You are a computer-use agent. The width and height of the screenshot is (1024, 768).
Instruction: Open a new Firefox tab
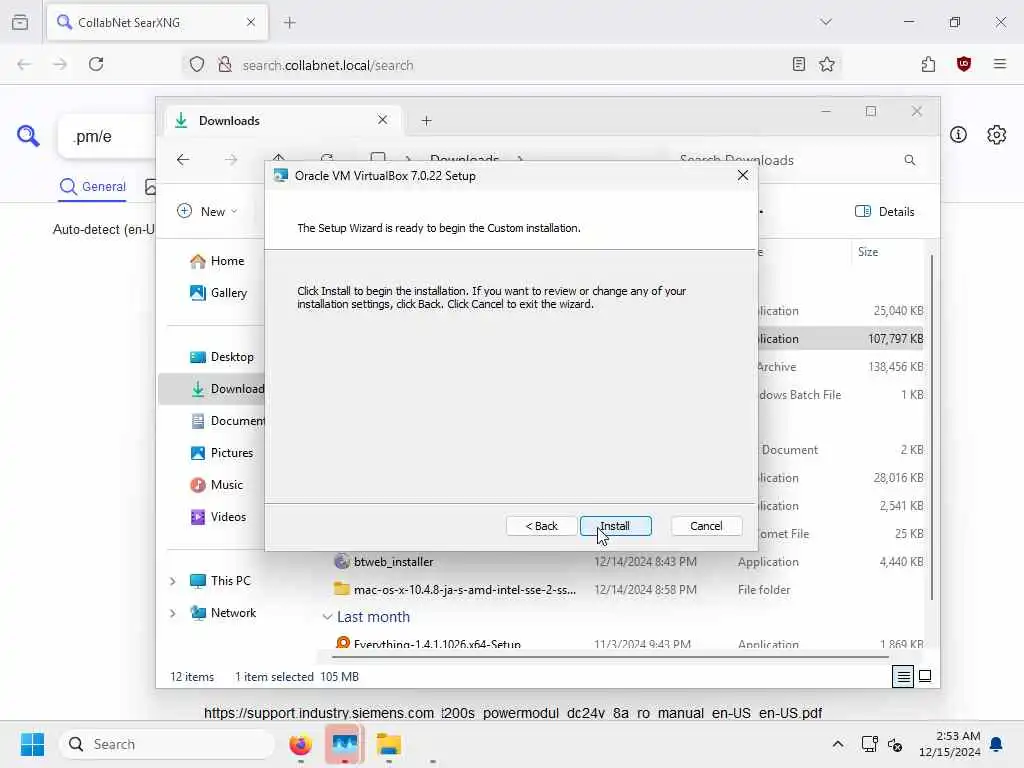point(289,23)
